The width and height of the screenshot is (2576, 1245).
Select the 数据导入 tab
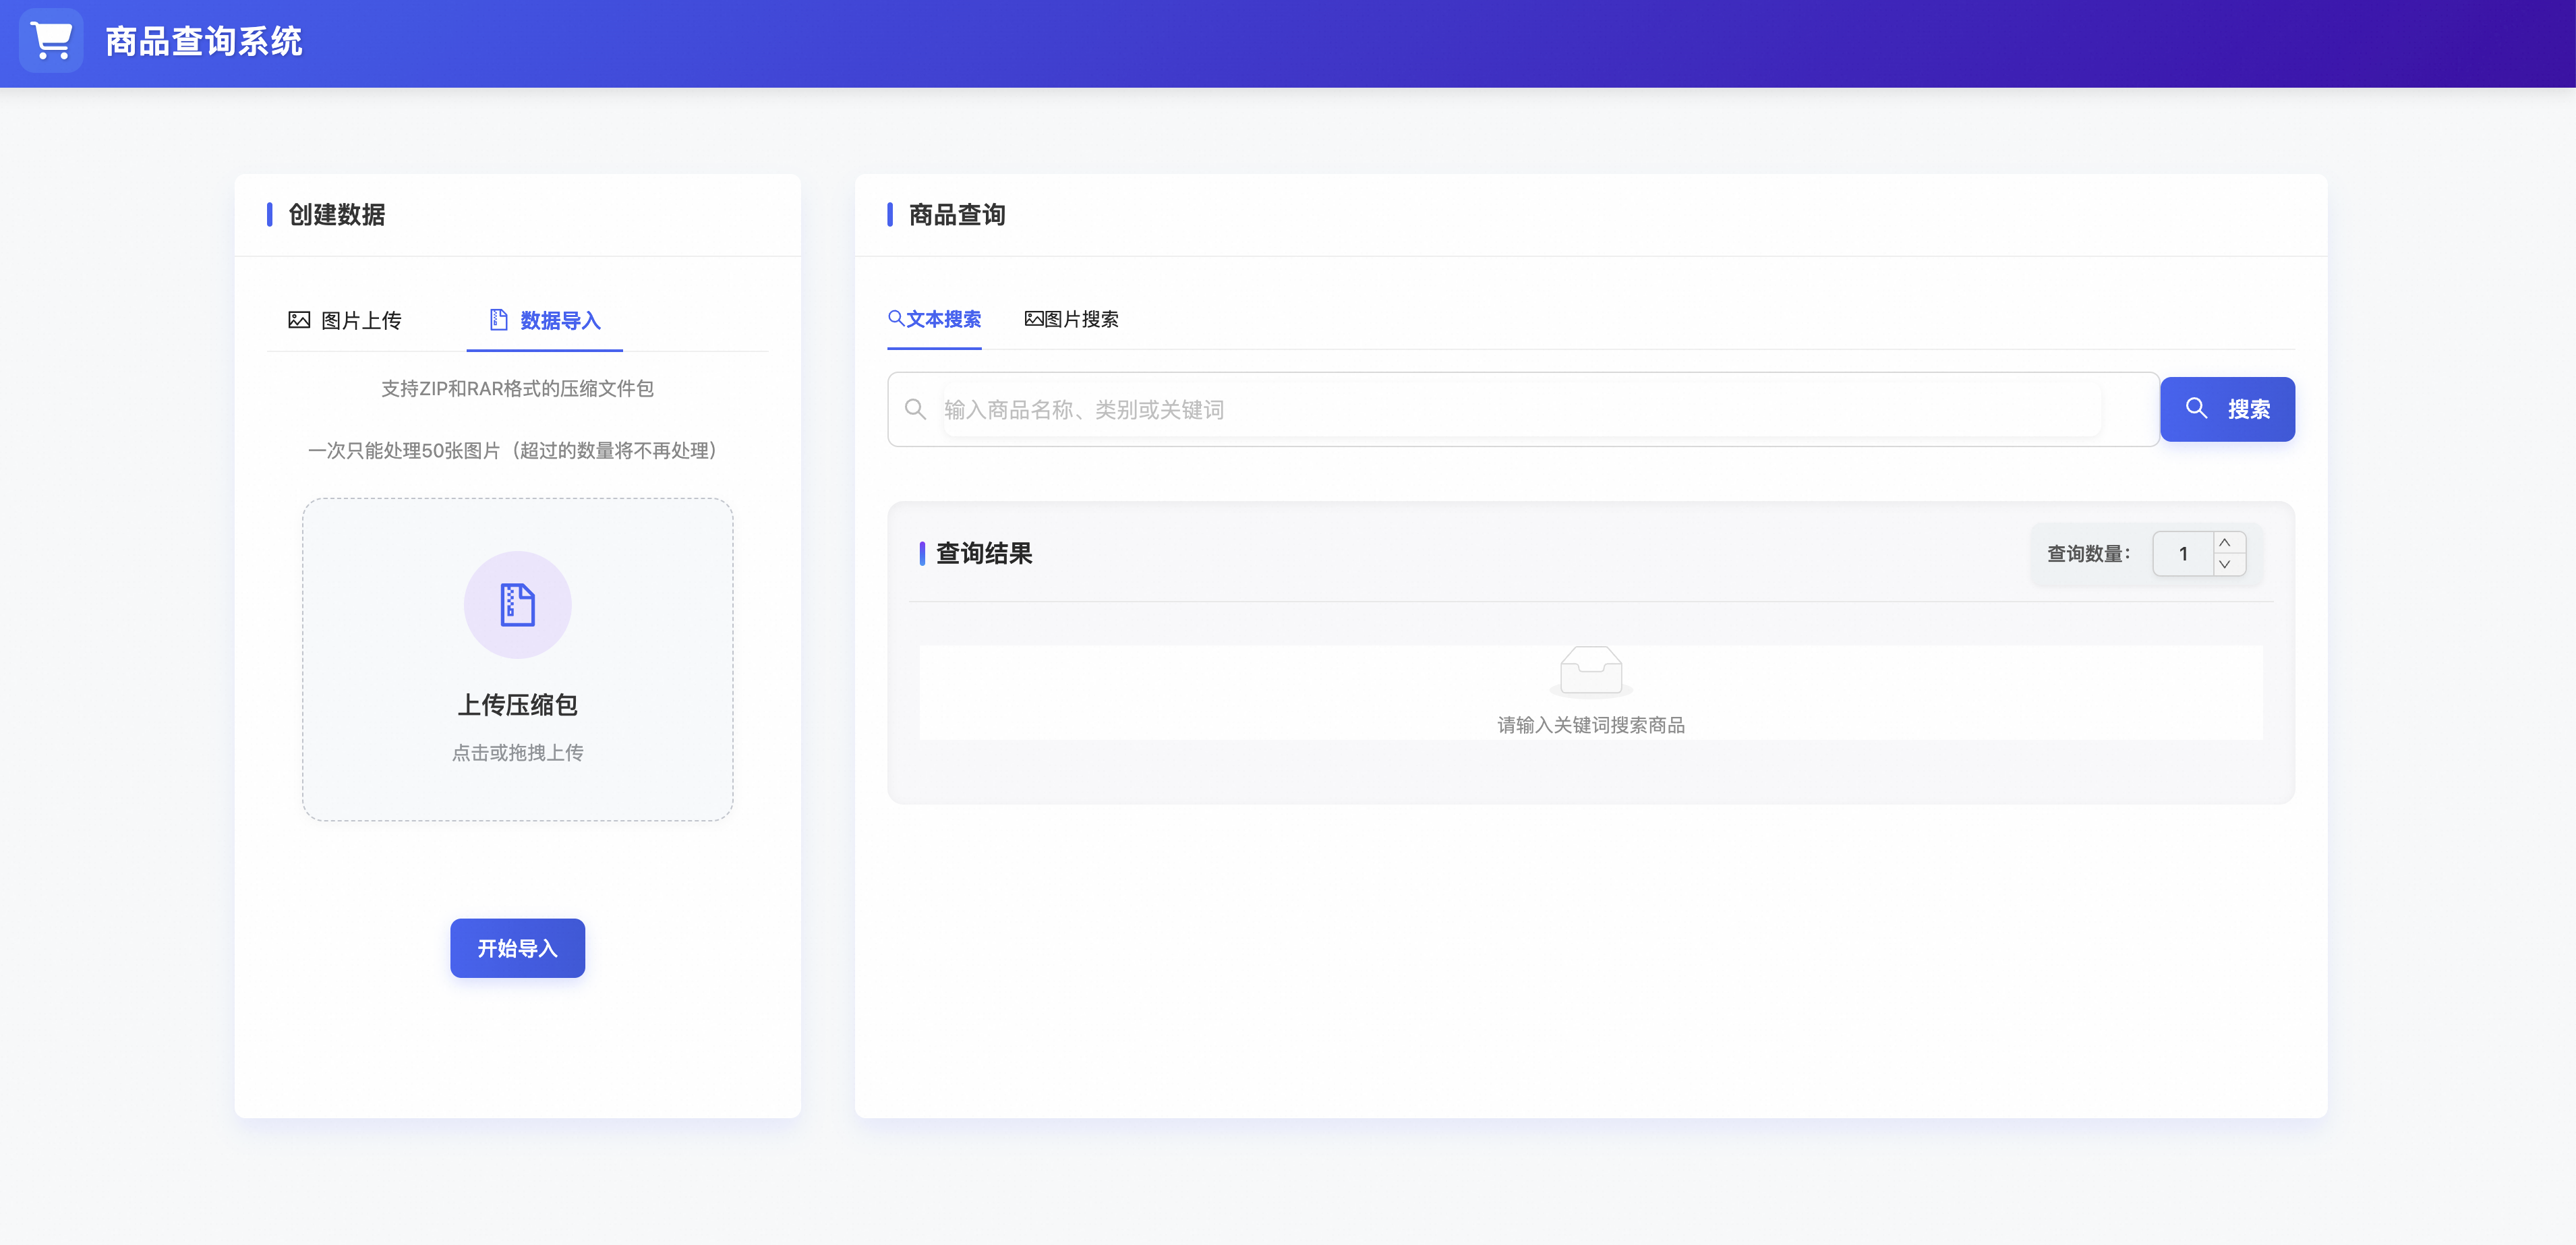click(545, 320)
